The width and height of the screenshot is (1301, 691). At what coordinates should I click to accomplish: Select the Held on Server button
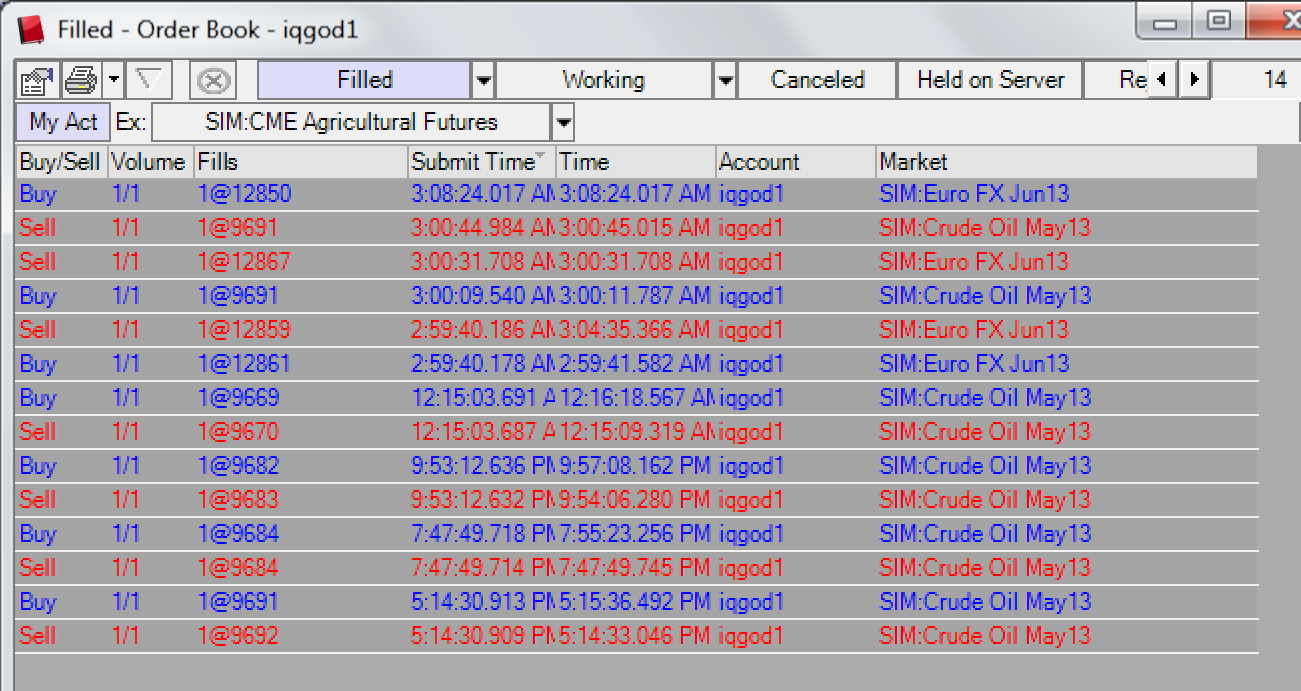(990, 80)
